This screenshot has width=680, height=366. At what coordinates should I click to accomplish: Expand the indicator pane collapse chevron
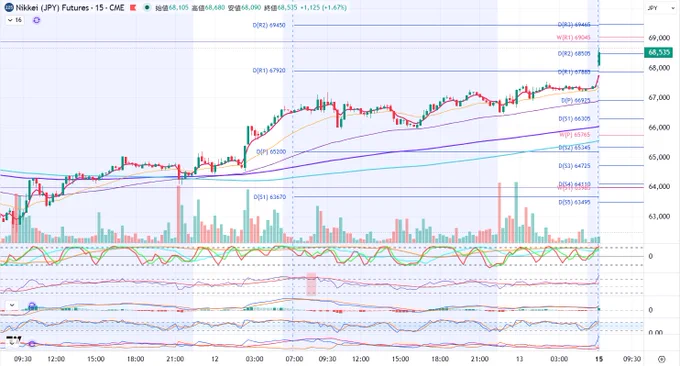[x=12, y=305]
